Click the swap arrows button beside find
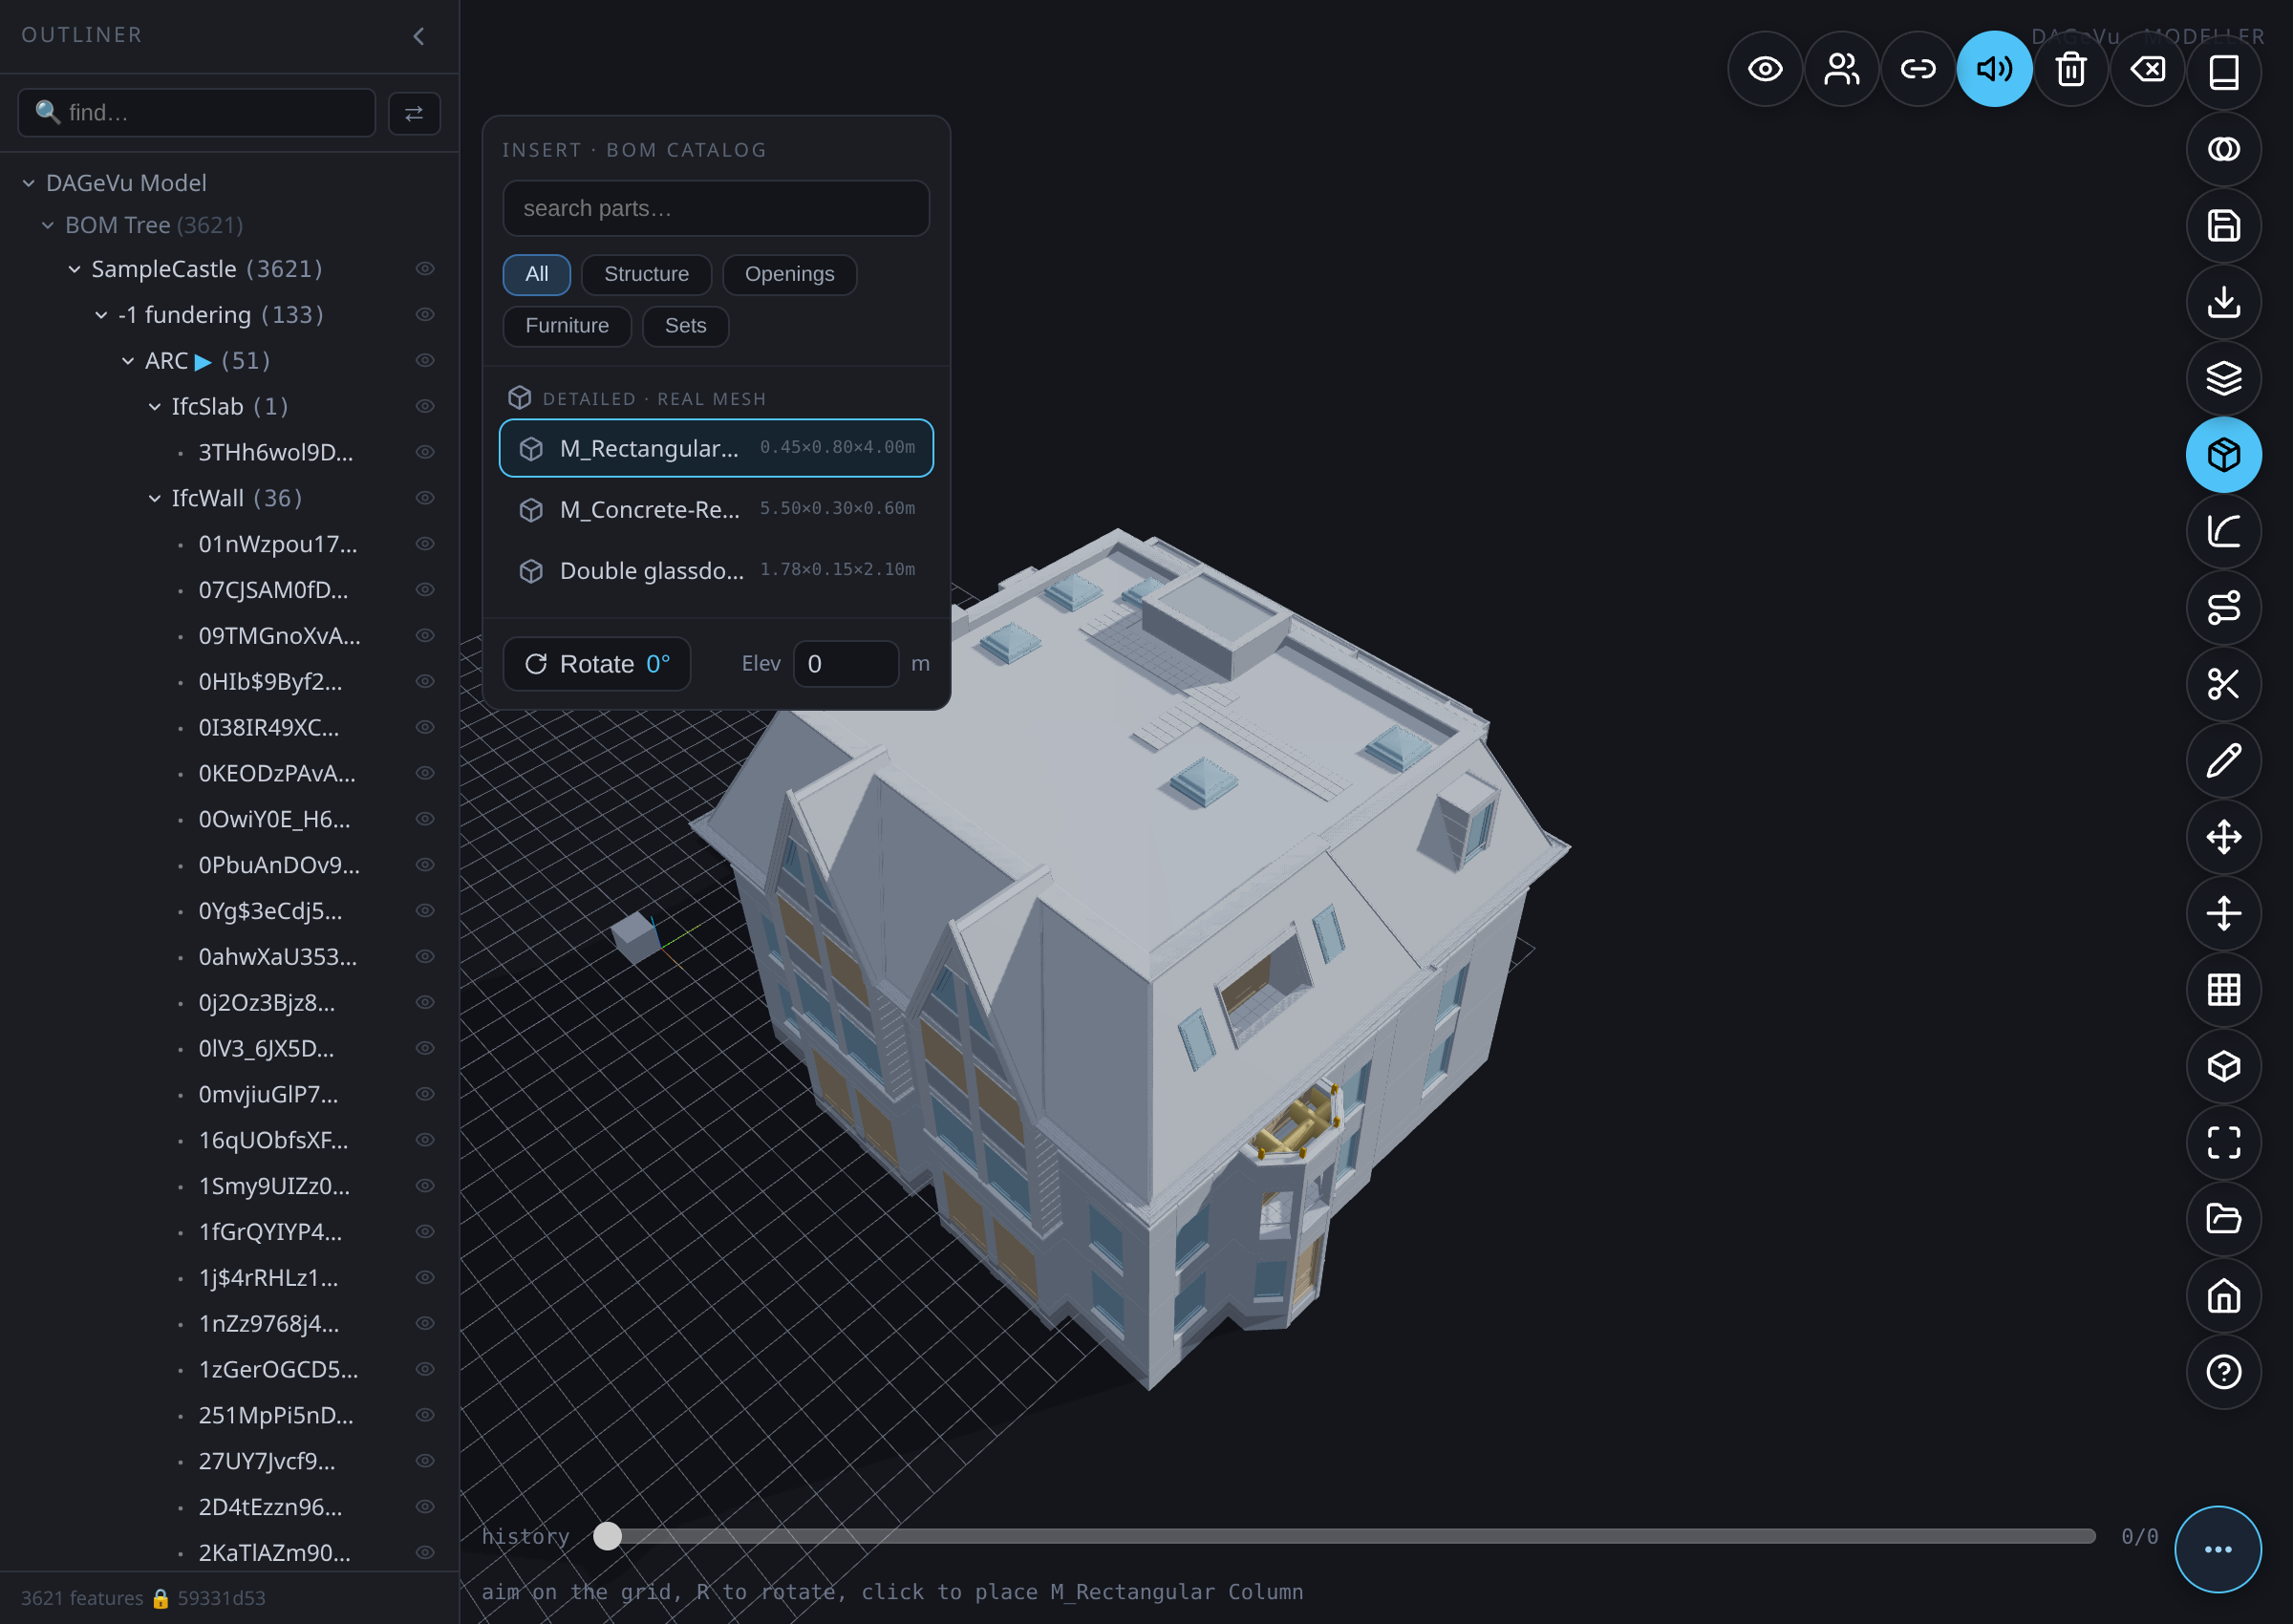This screenshot has width=2293, height=1624. click(414, 113)
